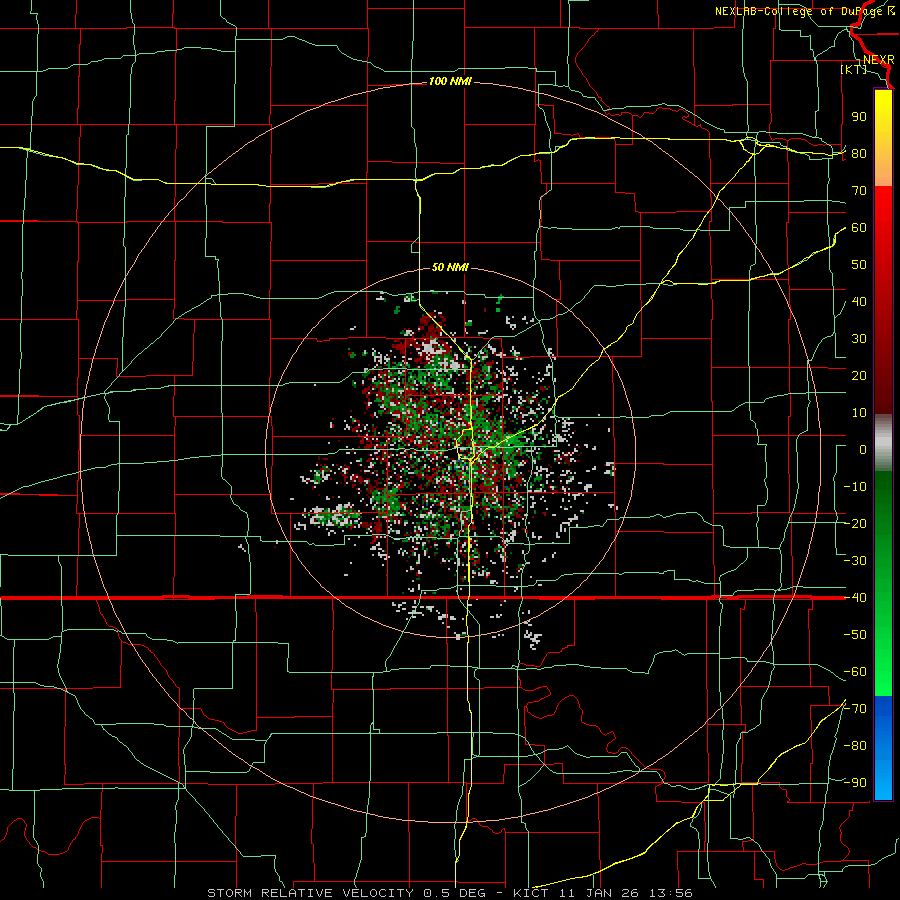The height and width of the screenshot is (900, 900).
Task: Click the -50 scale value
Action: [x=855, y=635]
